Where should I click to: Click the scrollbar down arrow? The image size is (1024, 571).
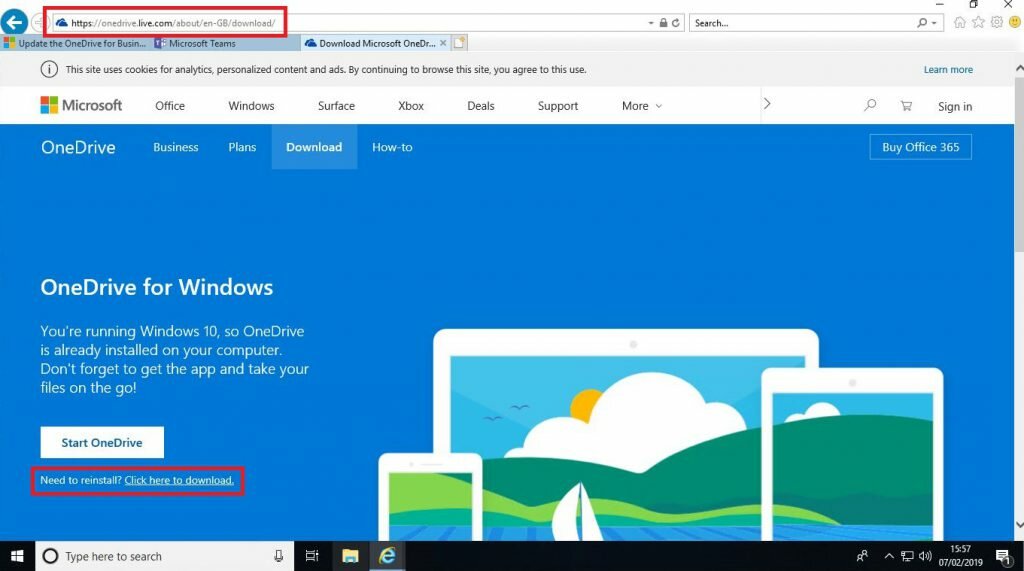(1019, 525)
